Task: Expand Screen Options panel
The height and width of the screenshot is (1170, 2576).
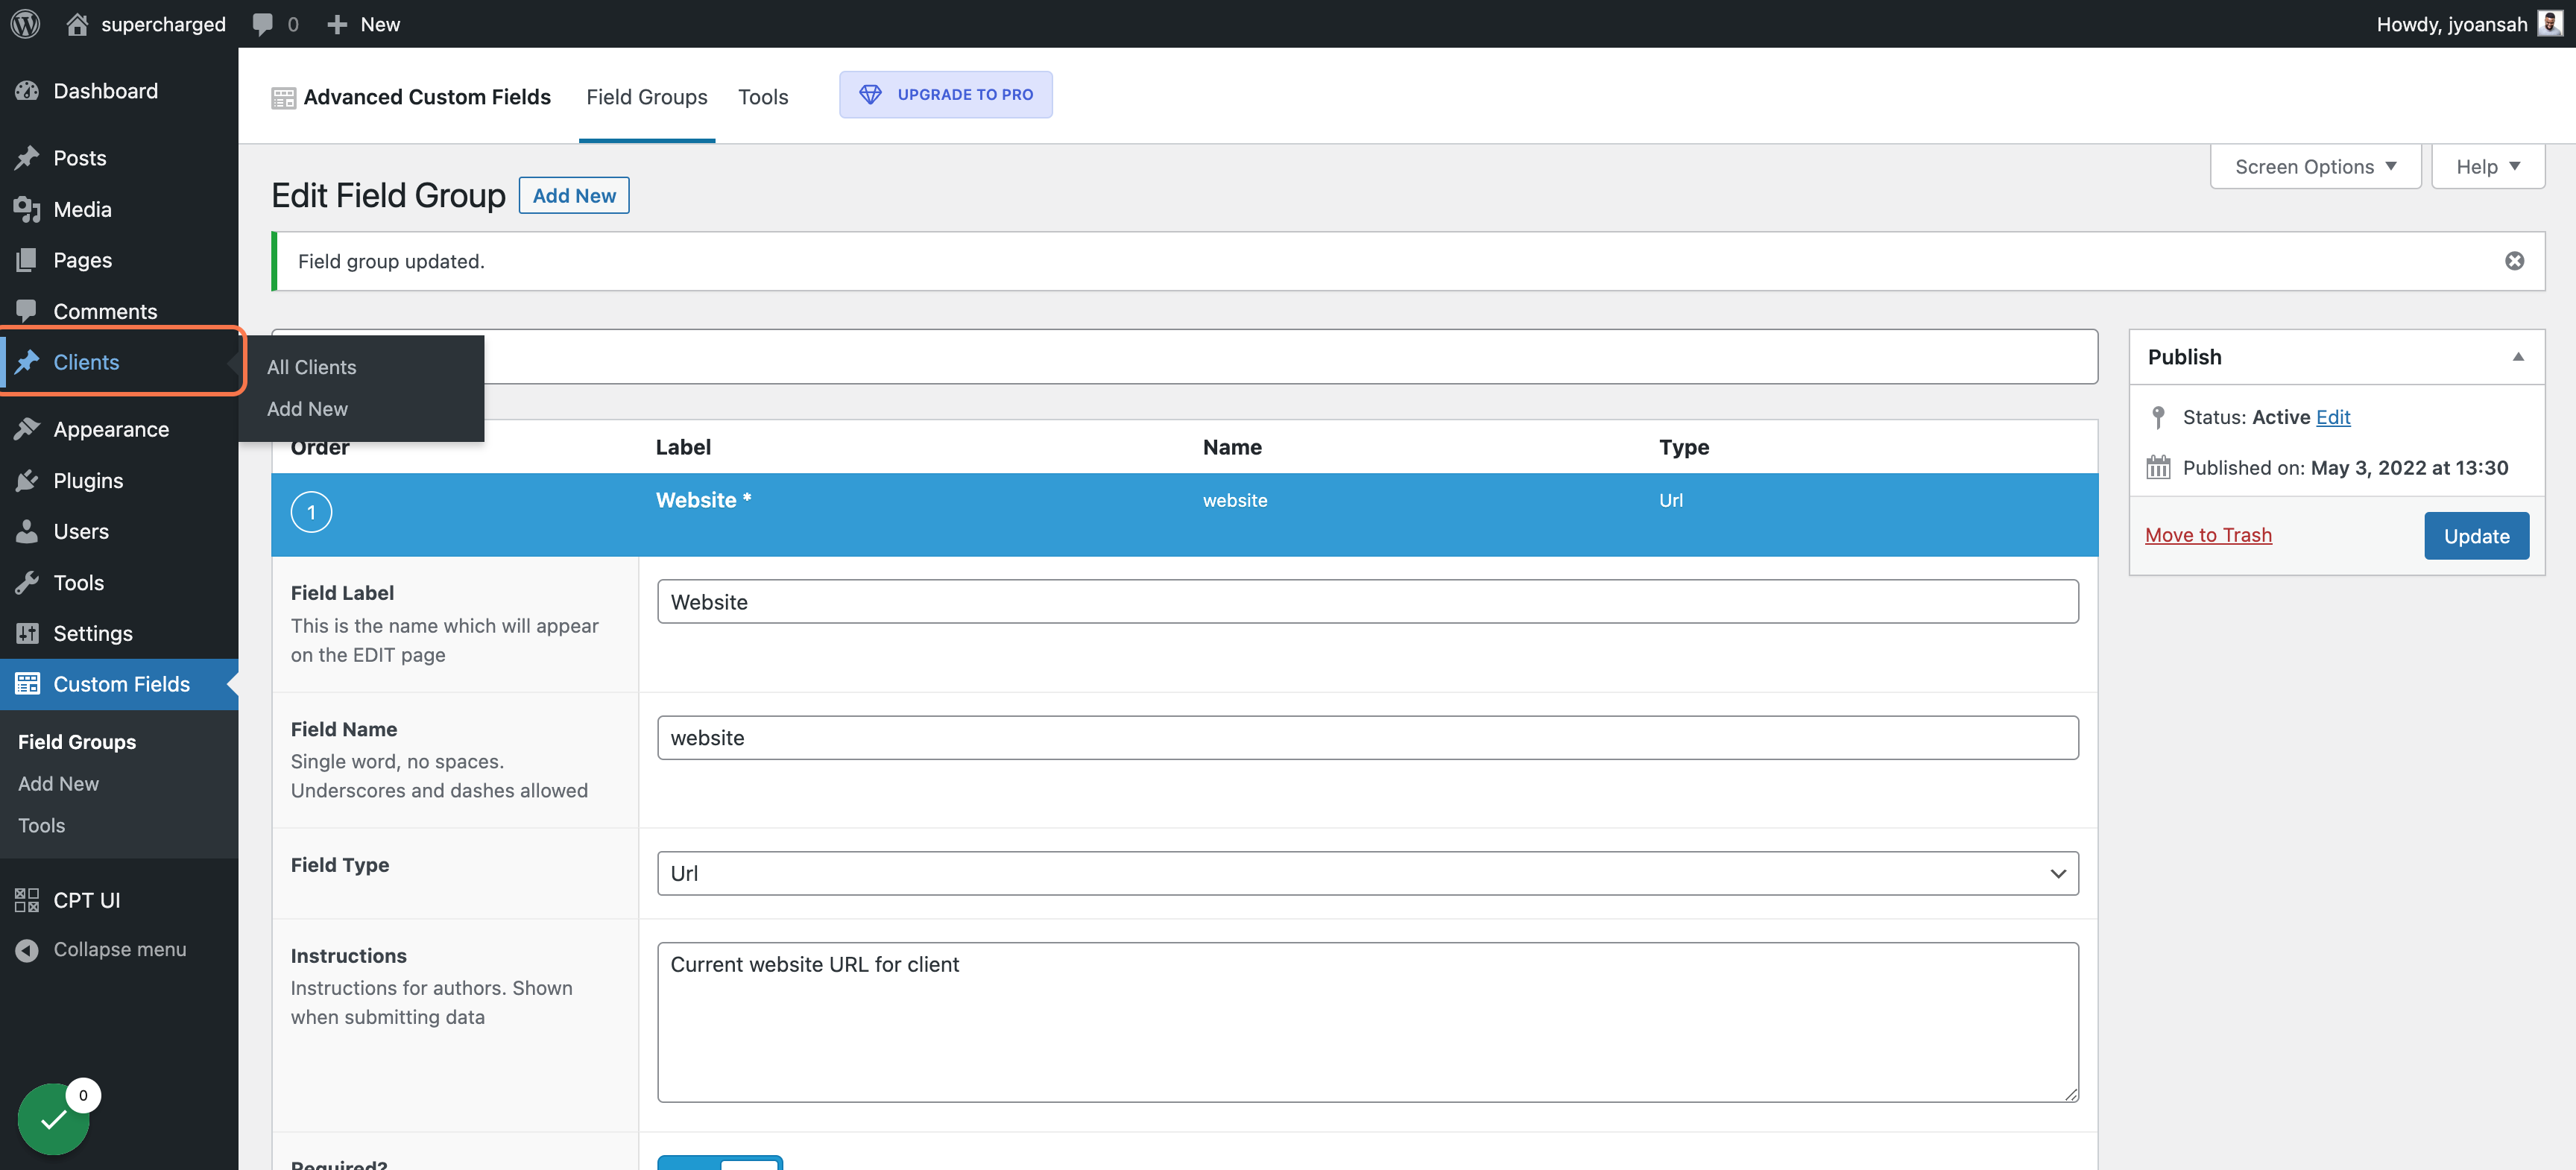Action: pyautogui.click(x=2315, y=166)
